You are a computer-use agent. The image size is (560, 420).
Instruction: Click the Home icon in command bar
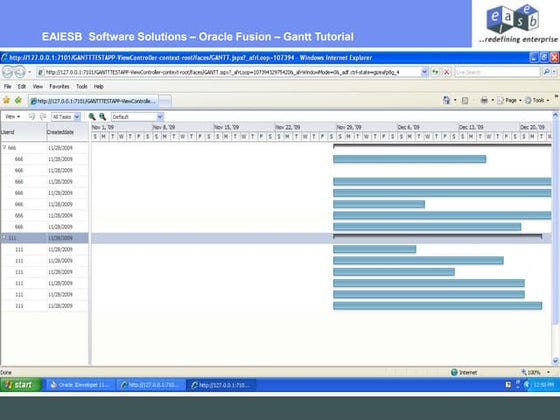446,100
